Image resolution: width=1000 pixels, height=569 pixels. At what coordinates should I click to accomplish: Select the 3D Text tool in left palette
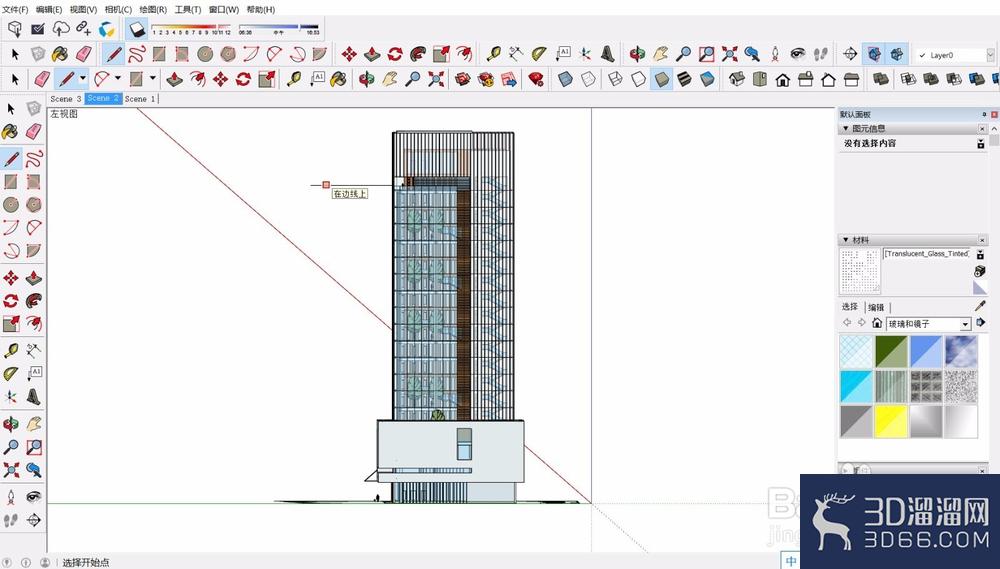click(34, 397)
